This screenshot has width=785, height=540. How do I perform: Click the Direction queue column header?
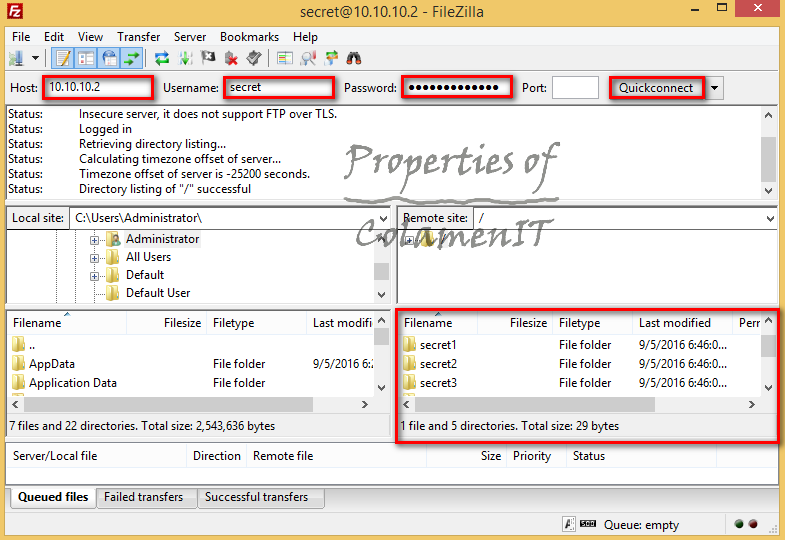tap(216, 456)
